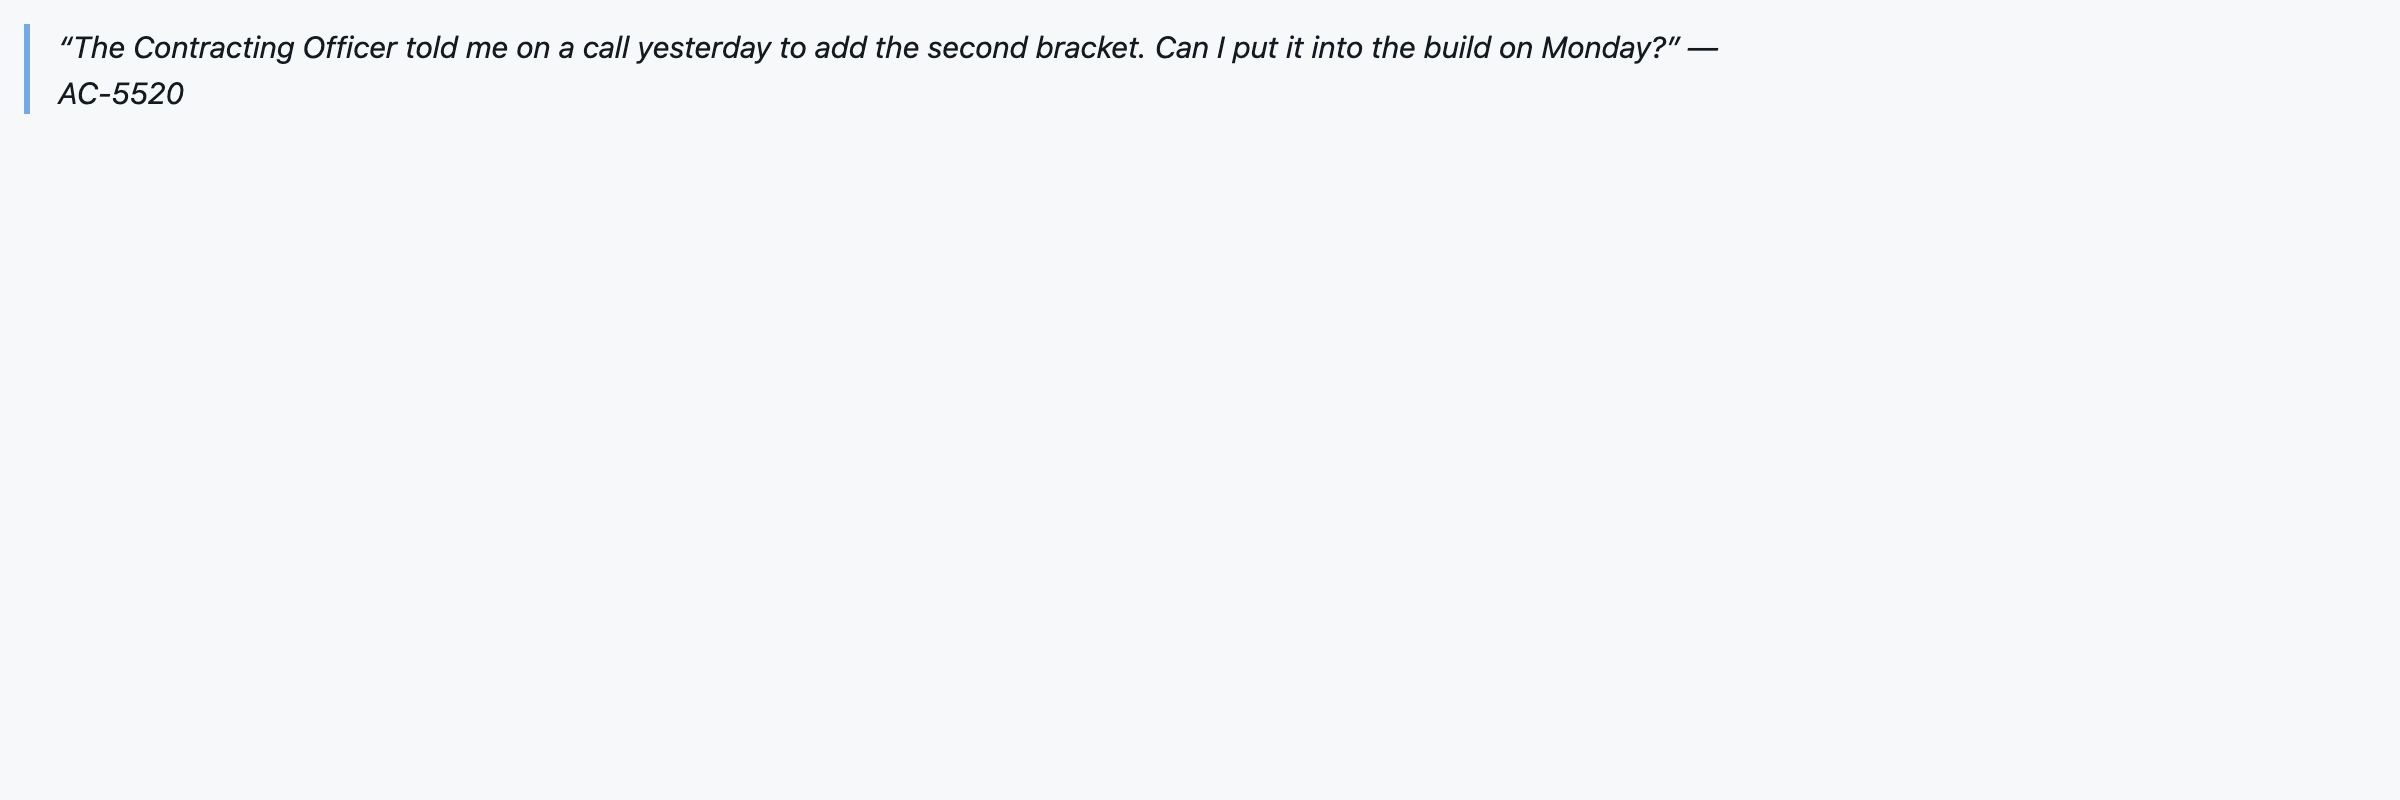Viewport: 2400px width, 800px height.
Task: Click the word "me" in the quote
Action: point(487,48)
